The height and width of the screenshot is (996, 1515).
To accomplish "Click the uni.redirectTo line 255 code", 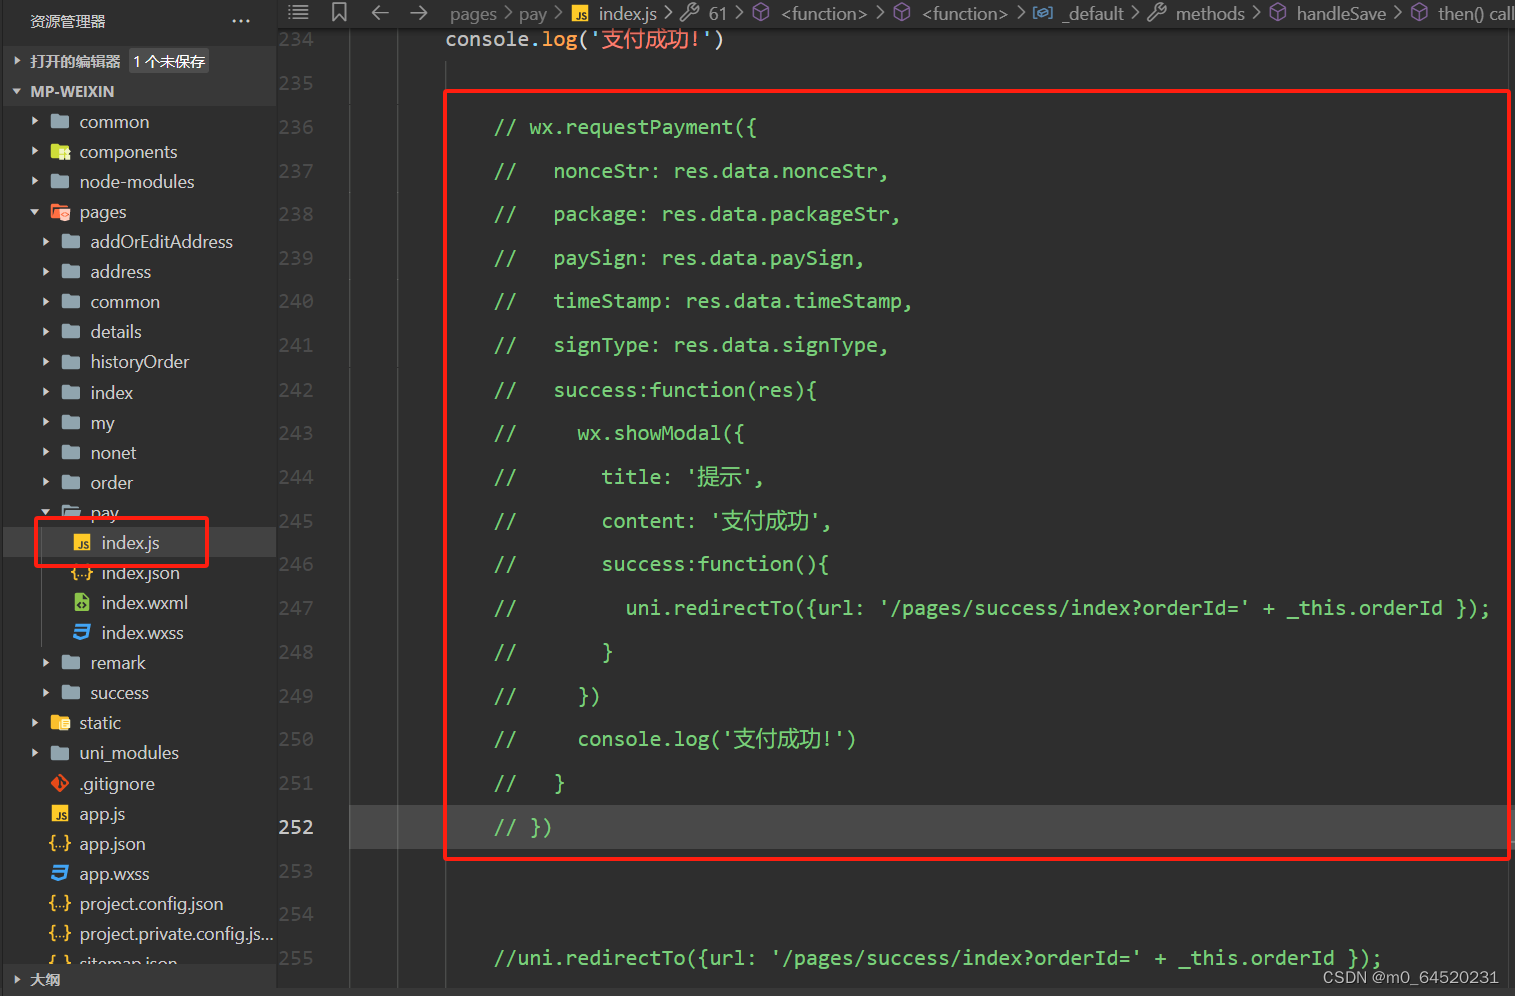I will 938,958.
